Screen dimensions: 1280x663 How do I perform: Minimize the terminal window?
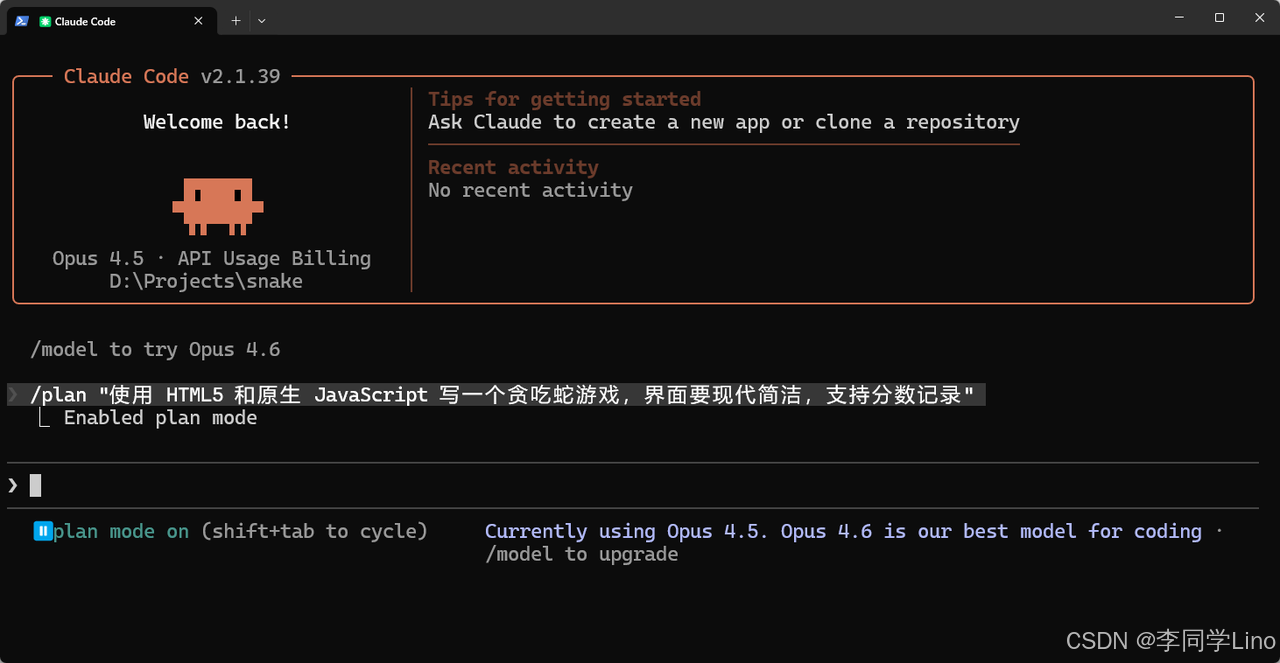pyautogui.click(x=1180, y=17)
